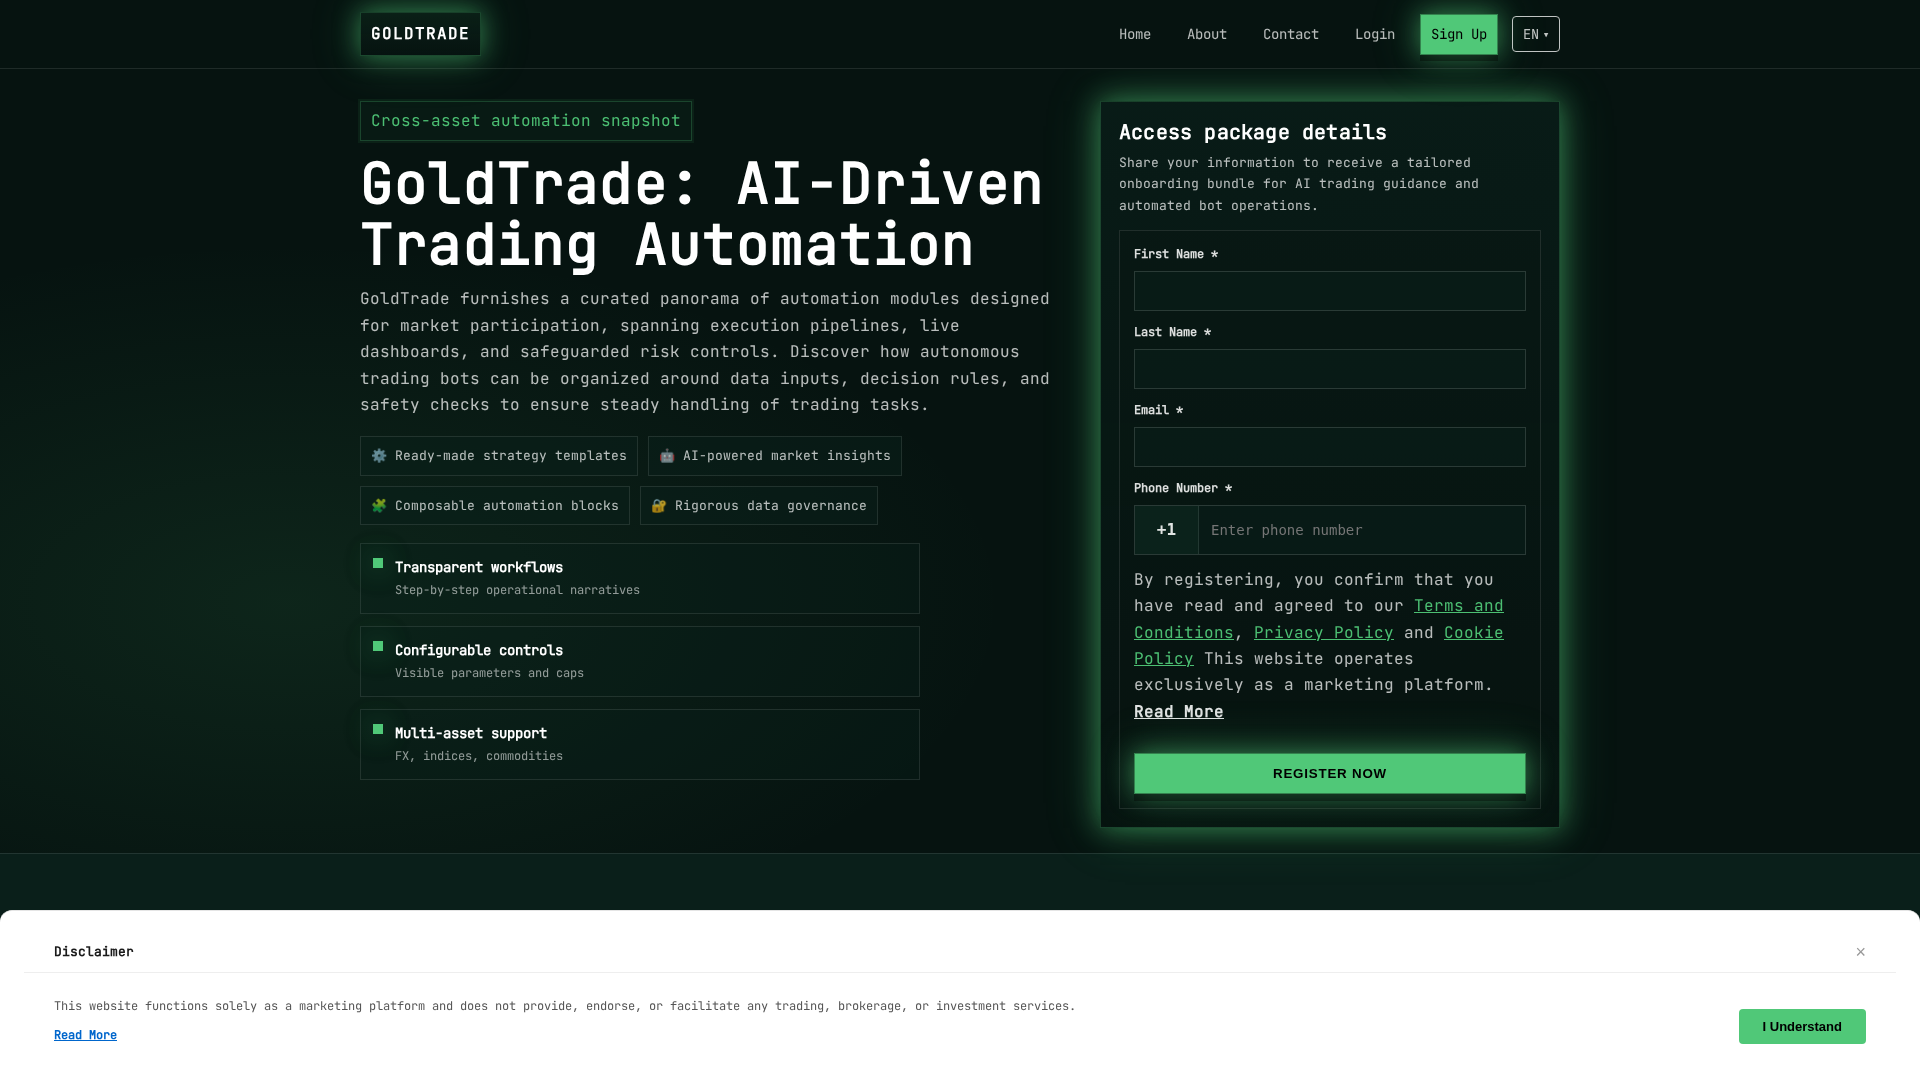Click 'Visible parameters and caps' text
This screenshot has height=1080, width=1920.
coord(489,673)
